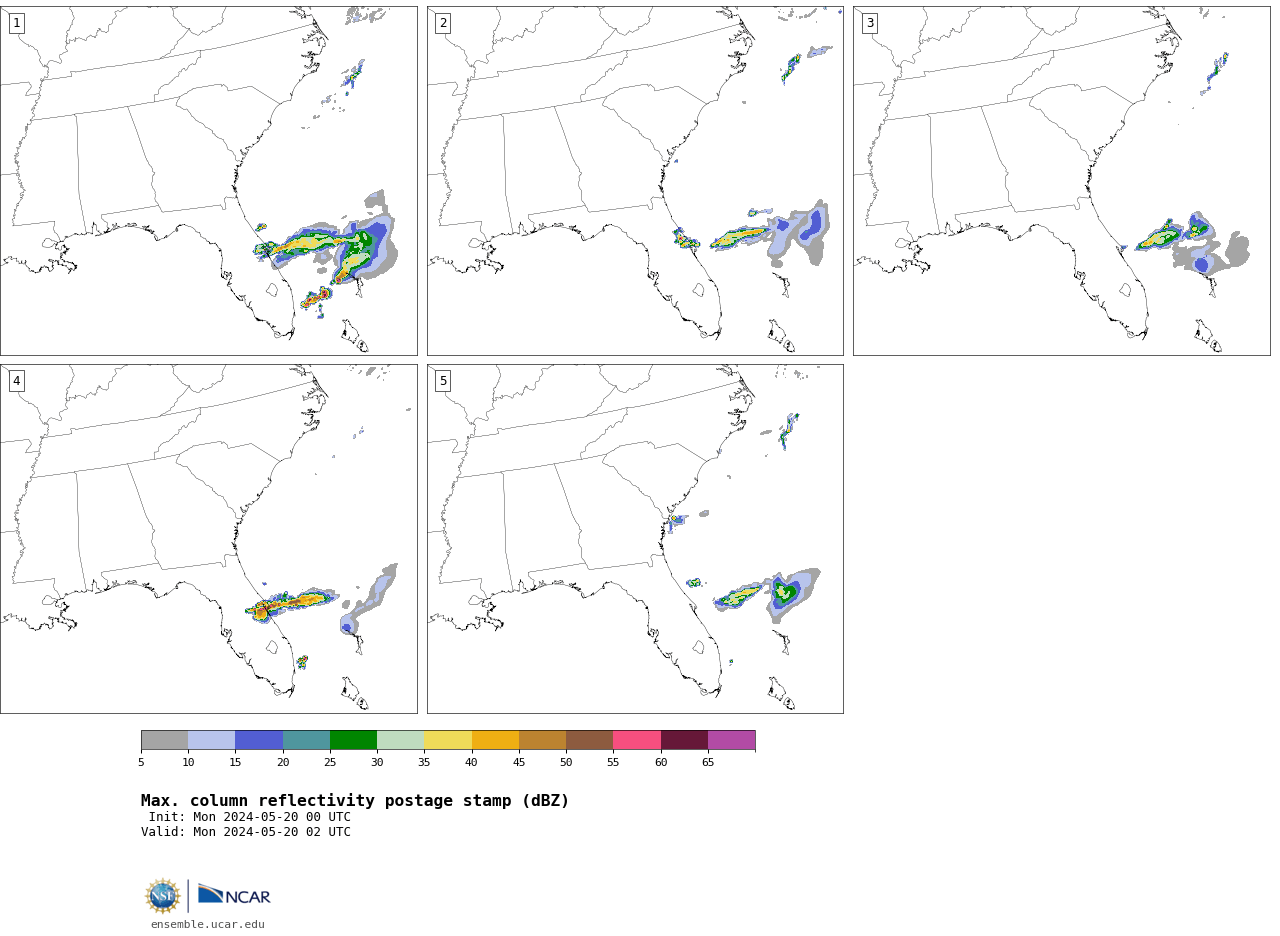Image resolution: width=1280 pixels, height=936 pixels.
Task: Click the NSF logo icon
Action: (163, 896)
